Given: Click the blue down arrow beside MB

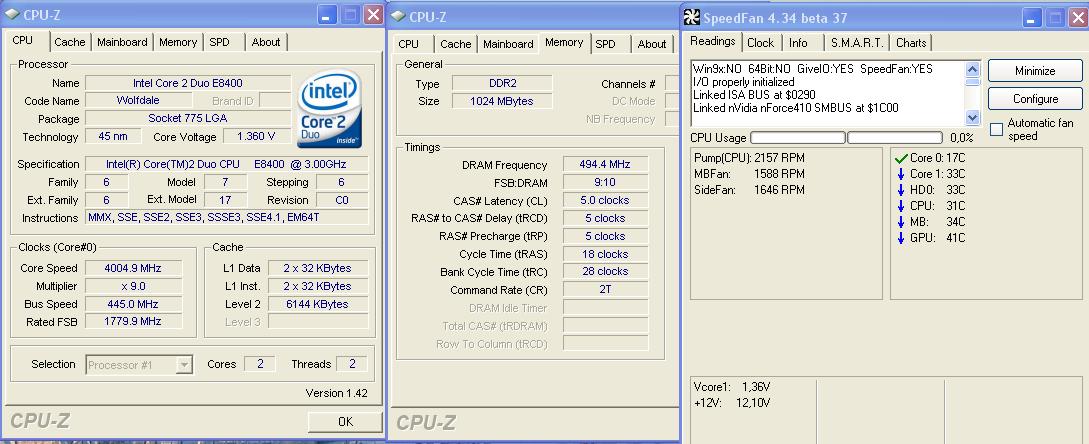Looking at the screenshot, I should [901, 222].
